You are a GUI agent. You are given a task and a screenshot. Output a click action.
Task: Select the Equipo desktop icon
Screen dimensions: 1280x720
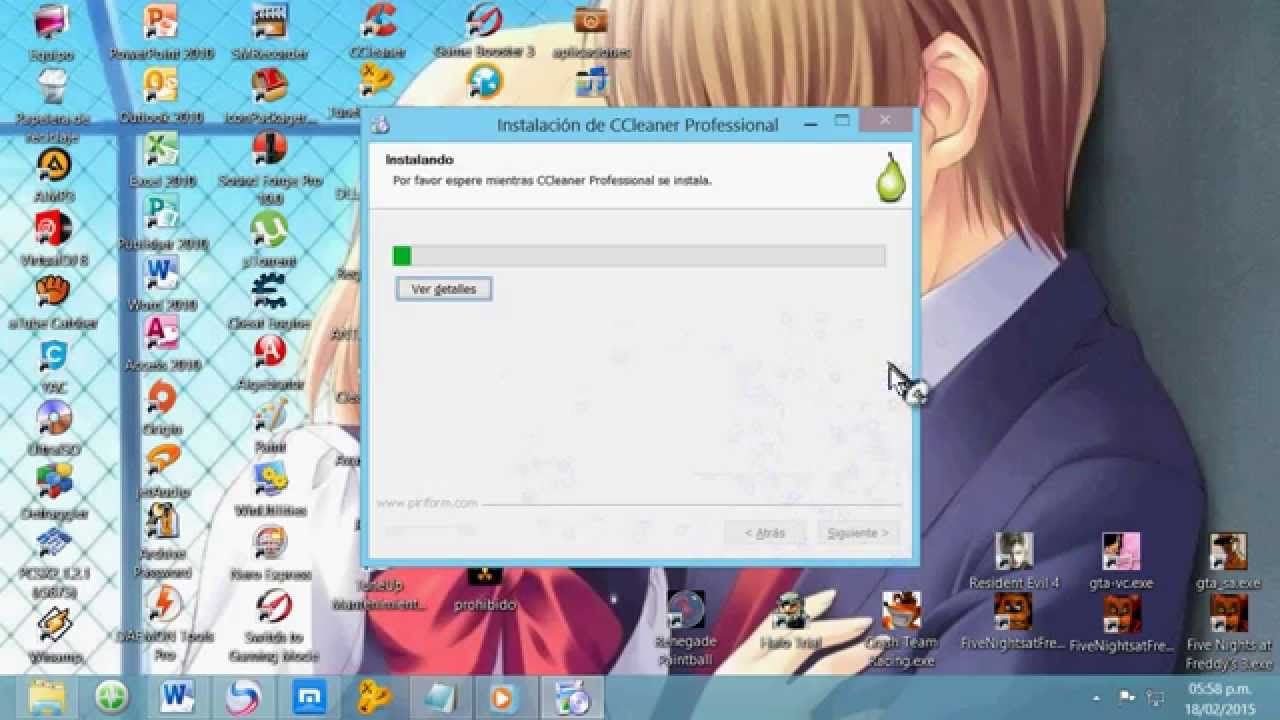tap(52, 32)
